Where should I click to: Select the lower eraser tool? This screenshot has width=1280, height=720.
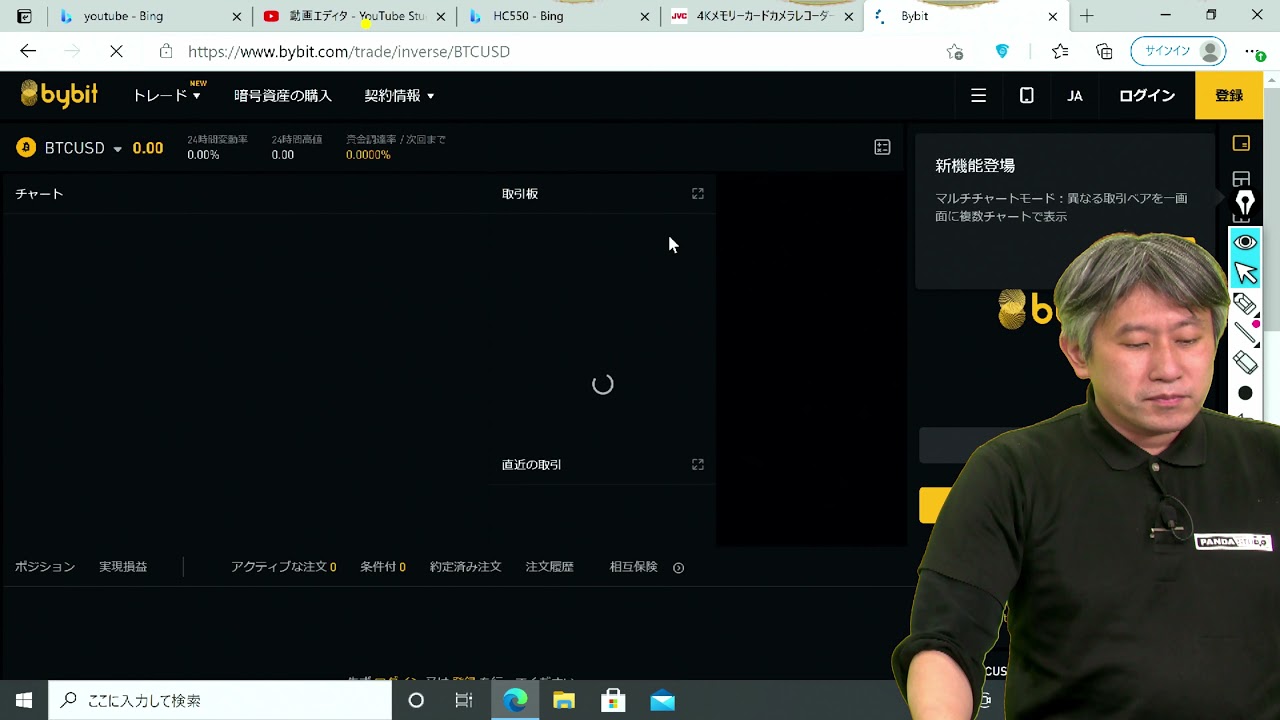(x=1245, y=363)
